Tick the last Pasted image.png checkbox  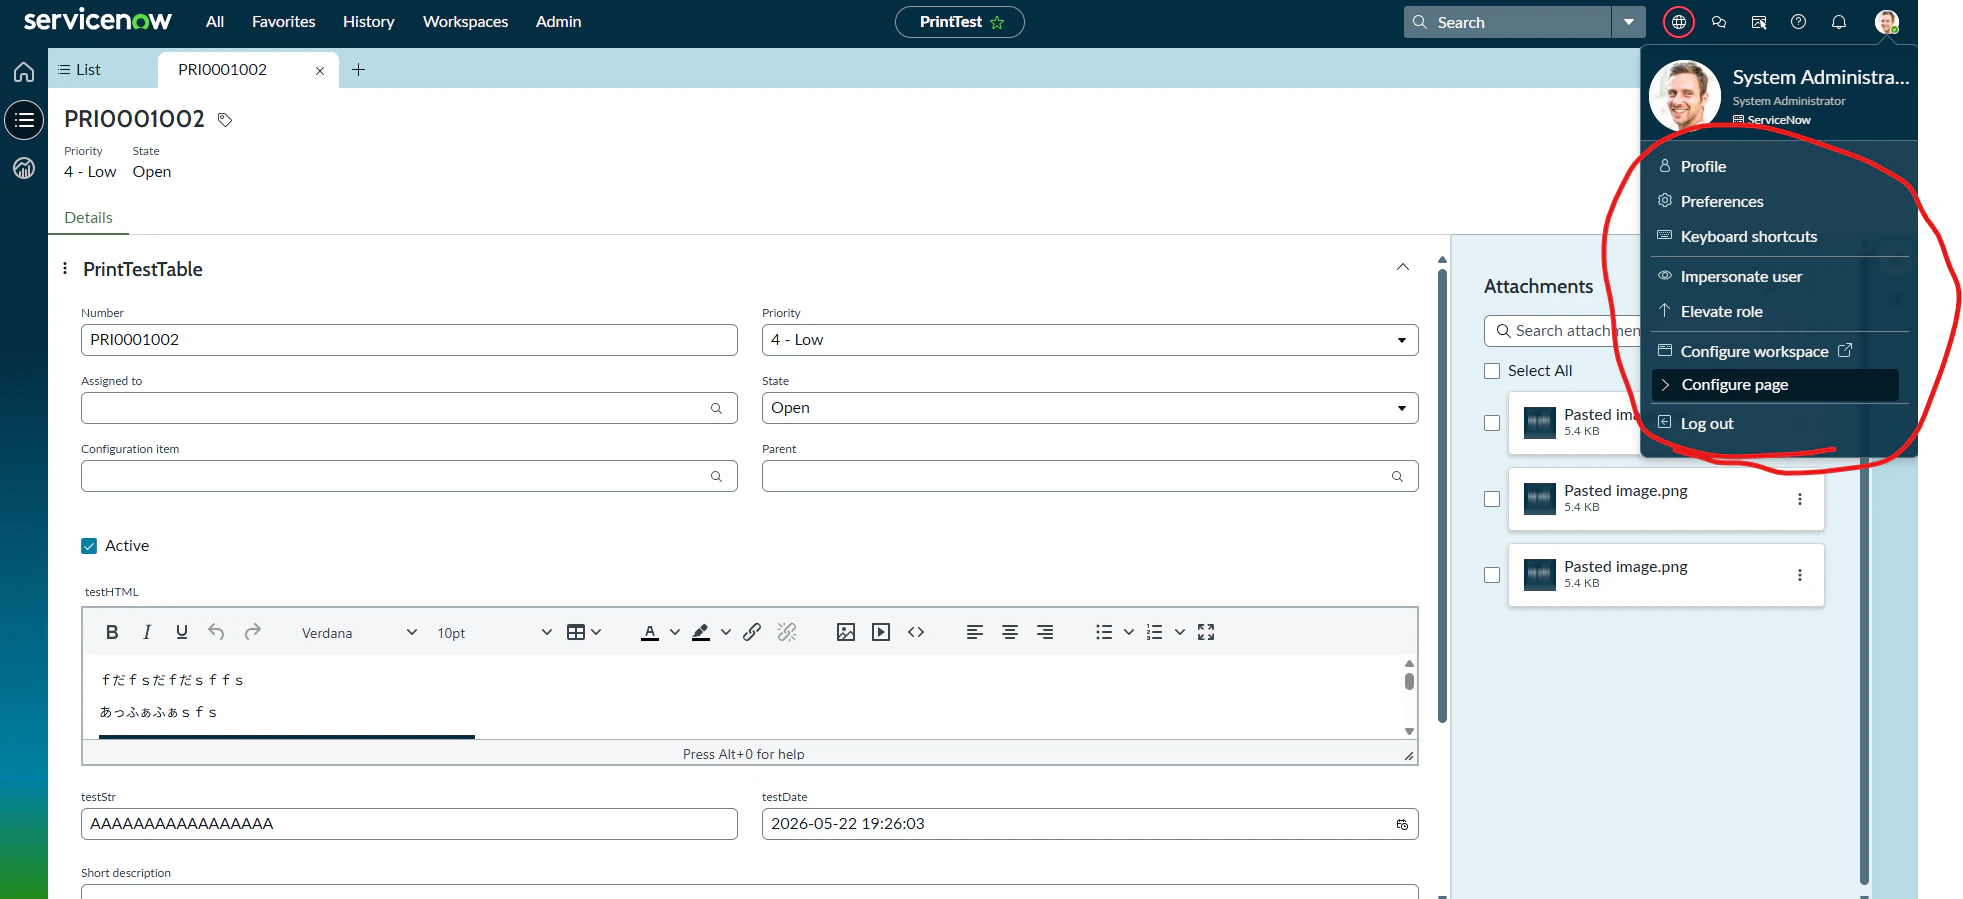pos(1492,575)
